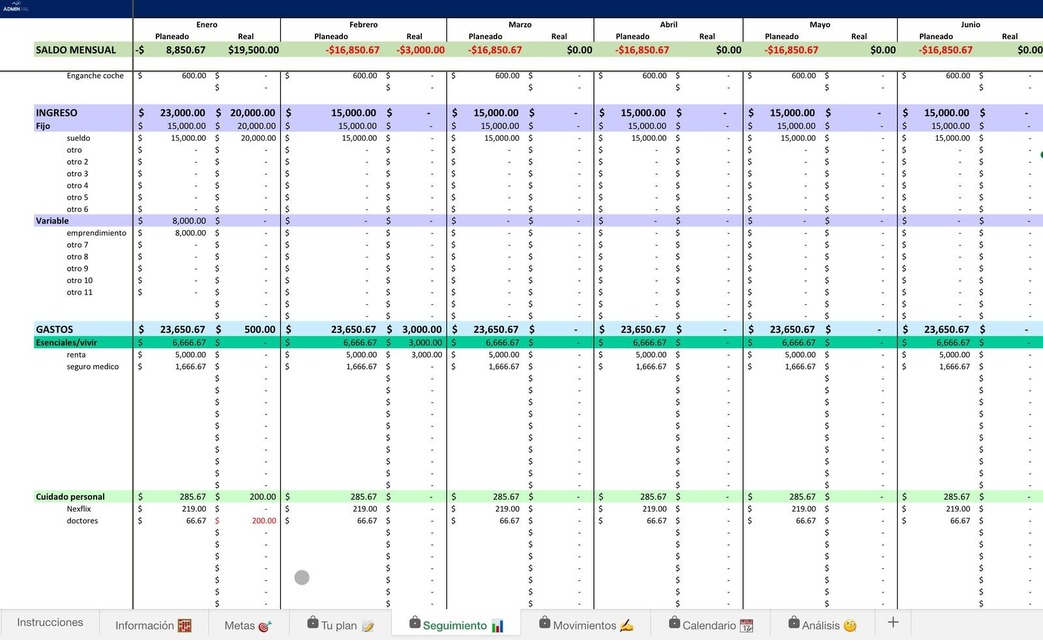1043x640 pixels.
Task: Select INGRESO Enero planned 23,000.00 cell
Action: coord(183,113)
